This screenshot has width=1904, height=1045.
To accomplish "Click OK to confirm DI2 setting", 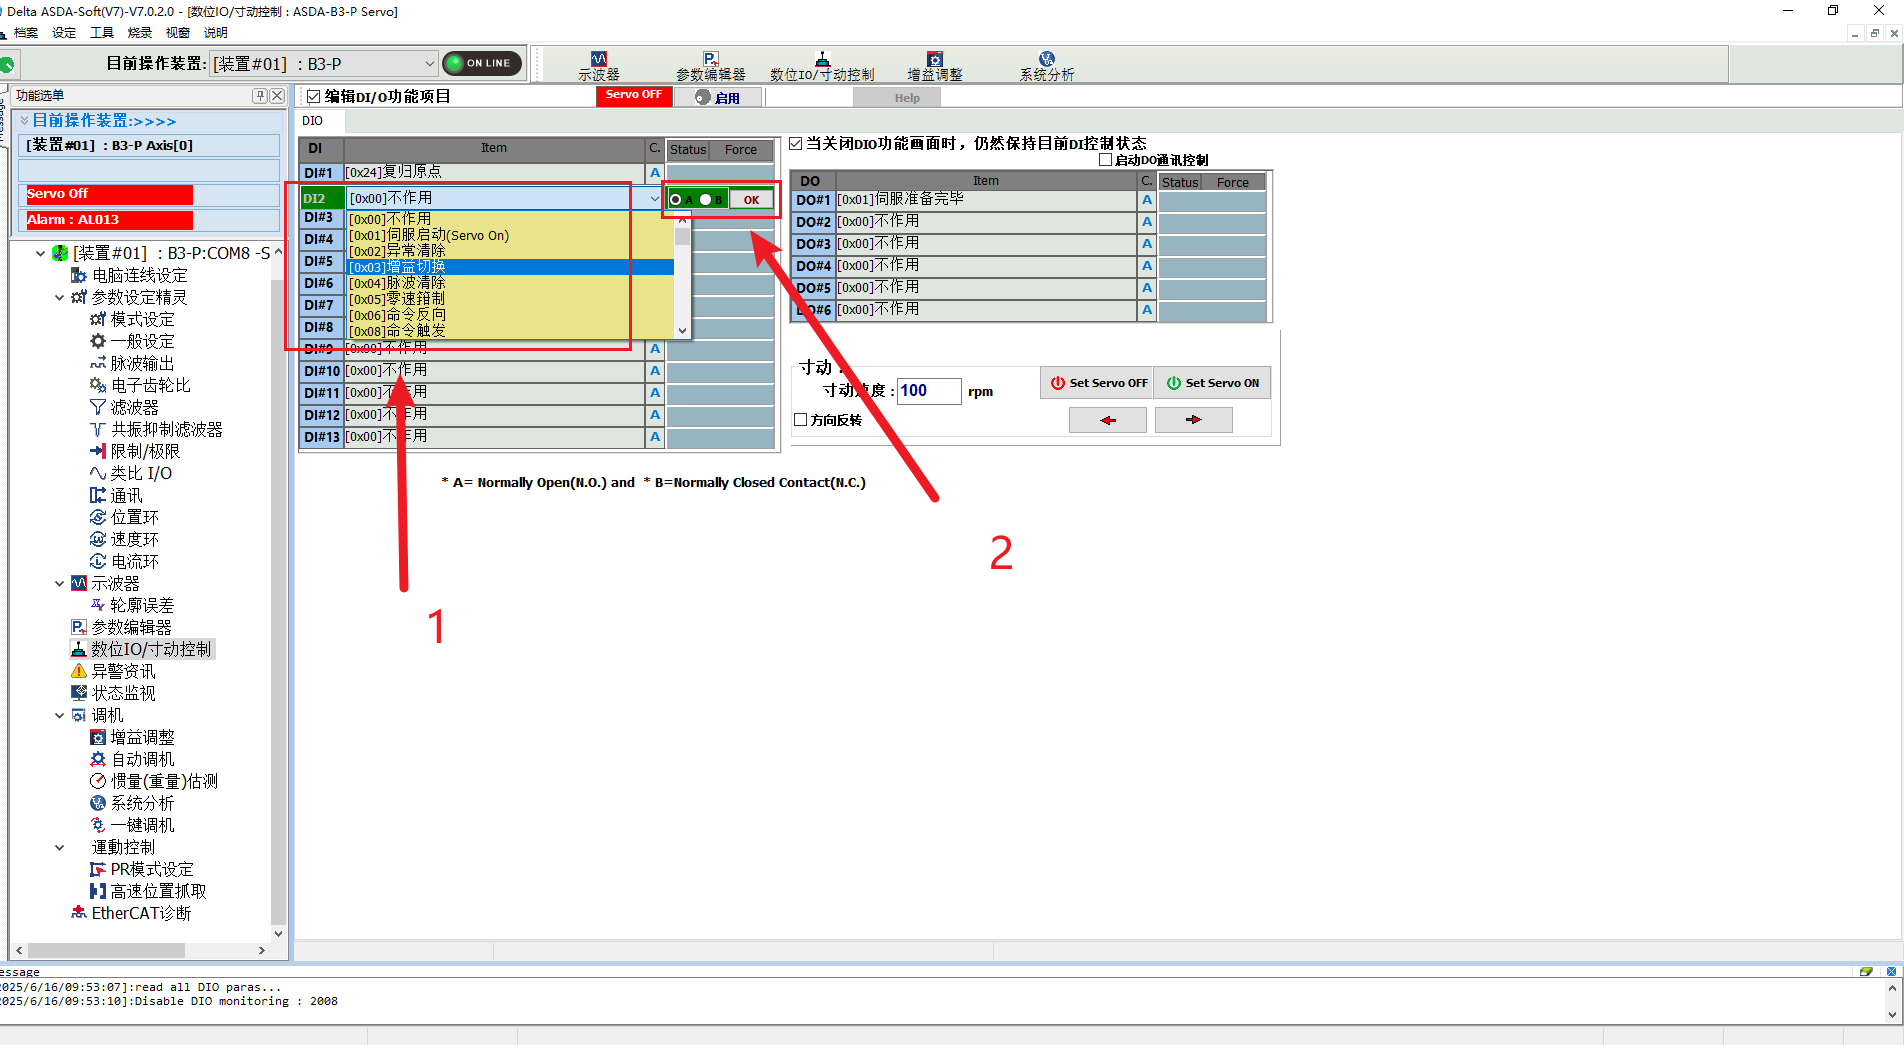I will click(x=751, y=200).
